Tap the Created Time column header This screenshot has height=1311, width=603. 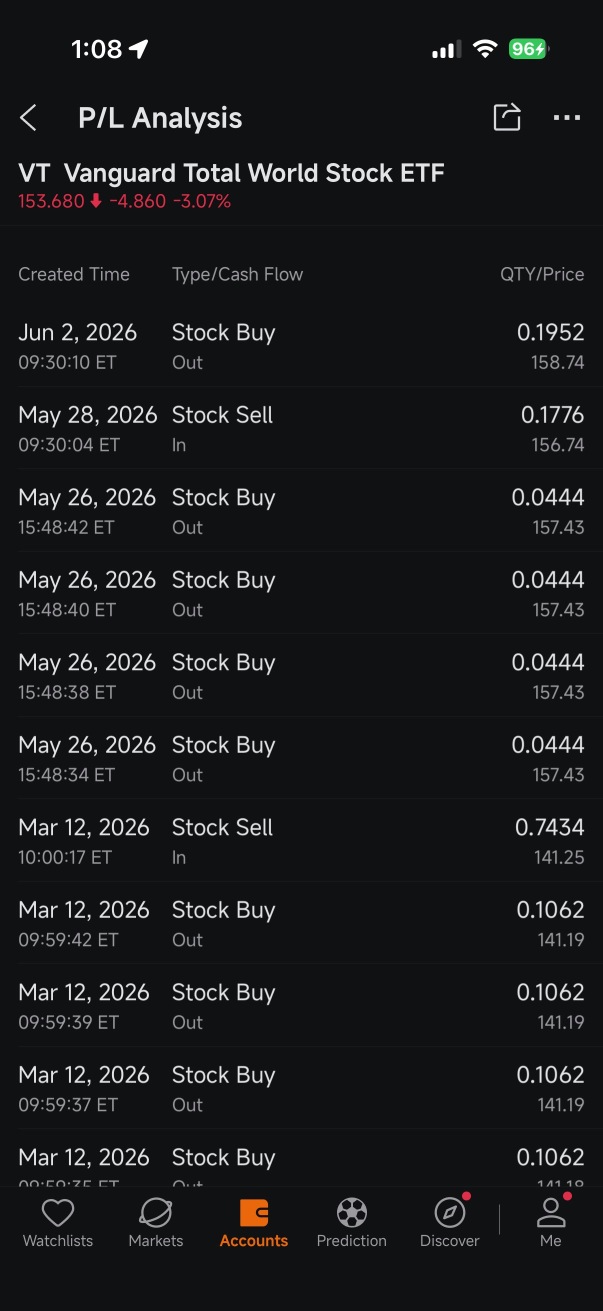click(x=74, y=274)
